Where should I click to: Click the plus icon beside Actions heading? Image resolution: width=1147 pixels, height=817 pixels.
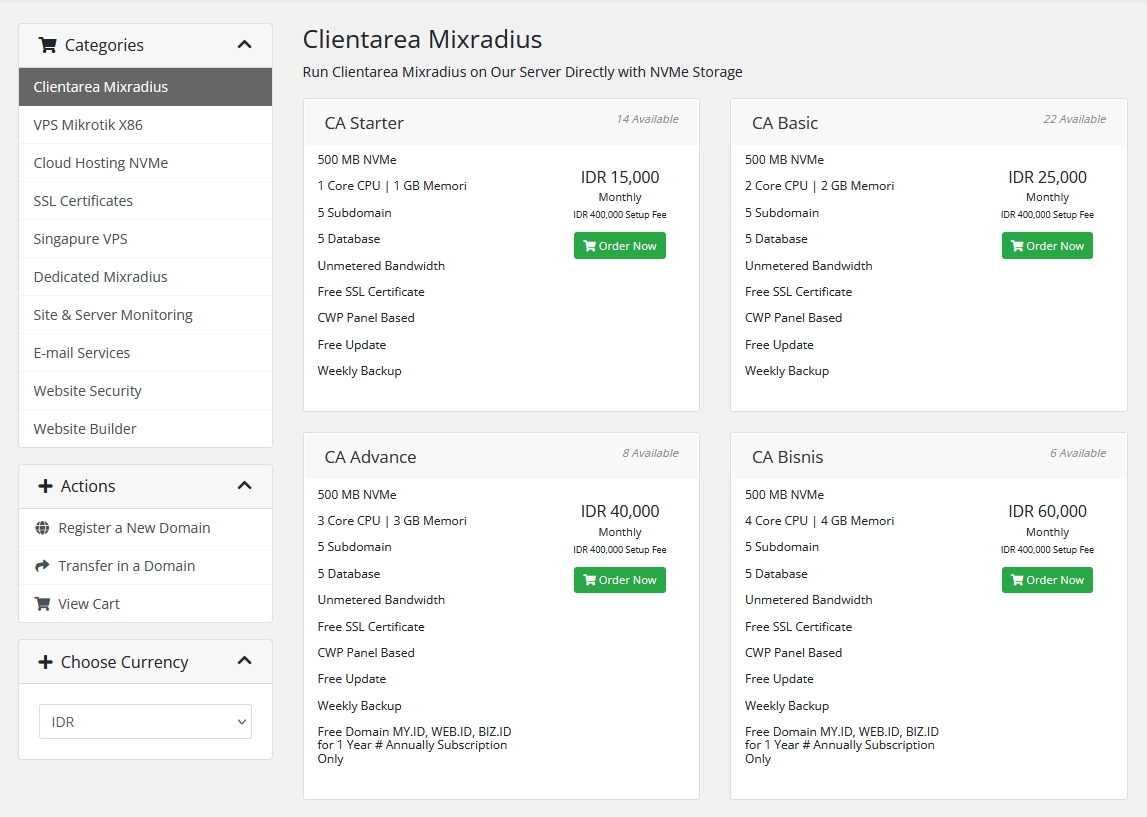point(45,486)
